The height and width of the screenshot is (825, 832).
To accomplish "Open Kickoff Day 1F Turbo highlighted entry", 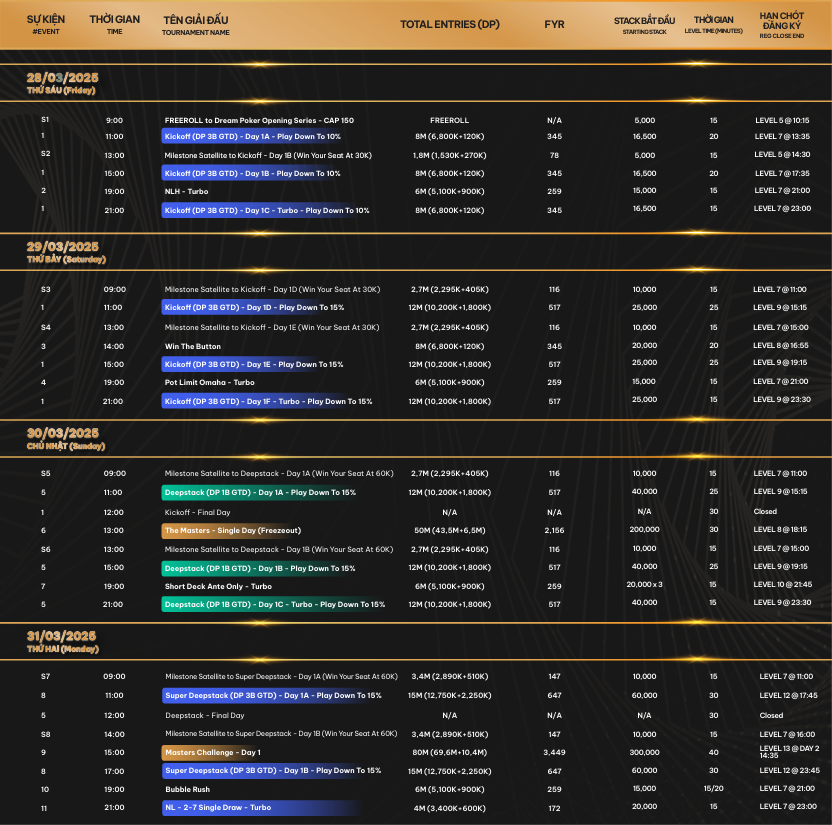I will [268, 402].
